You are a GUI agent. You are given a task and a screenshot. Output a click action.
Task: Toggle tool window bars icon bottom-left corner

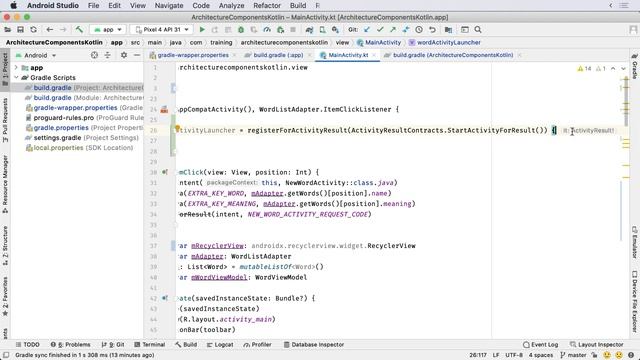[x=6, y=356]
